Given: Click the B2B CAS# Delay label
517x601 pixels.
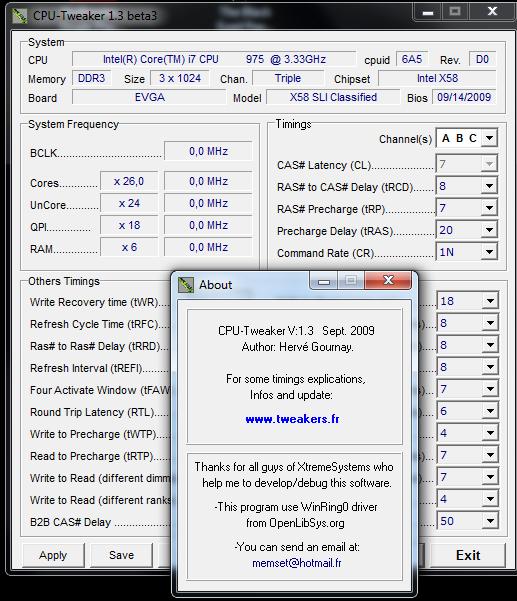Looking at the screenshot, I should (71, 522).
